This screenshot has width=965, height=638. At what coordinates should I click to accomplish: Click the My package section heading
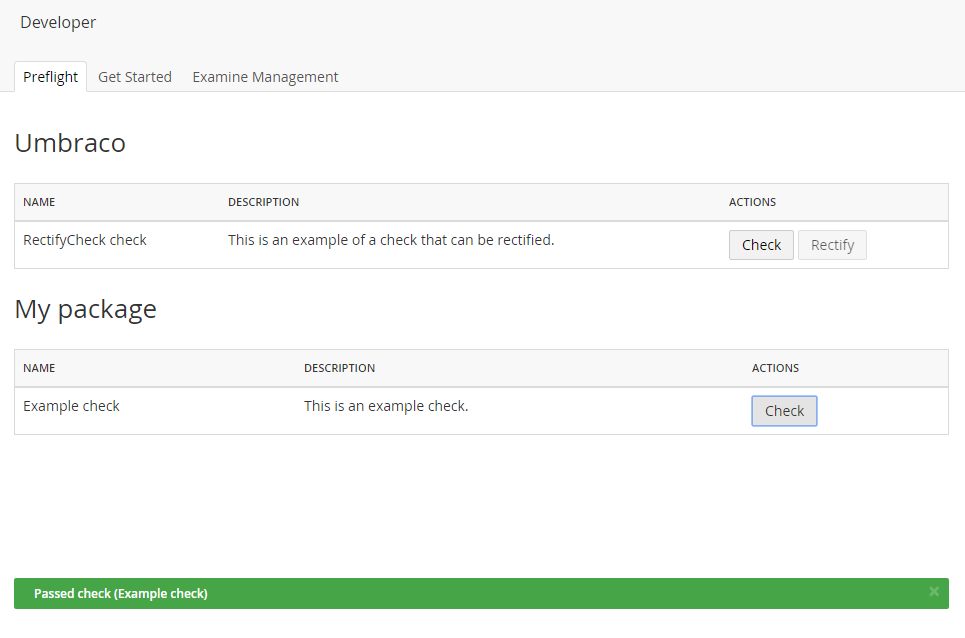coord(86,309)
